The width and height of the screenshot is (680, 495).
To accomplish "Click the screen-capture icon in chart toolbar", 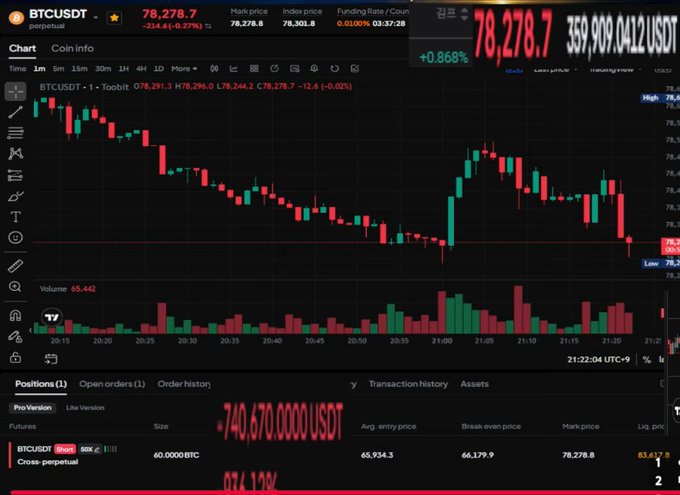I will (294, 69).
